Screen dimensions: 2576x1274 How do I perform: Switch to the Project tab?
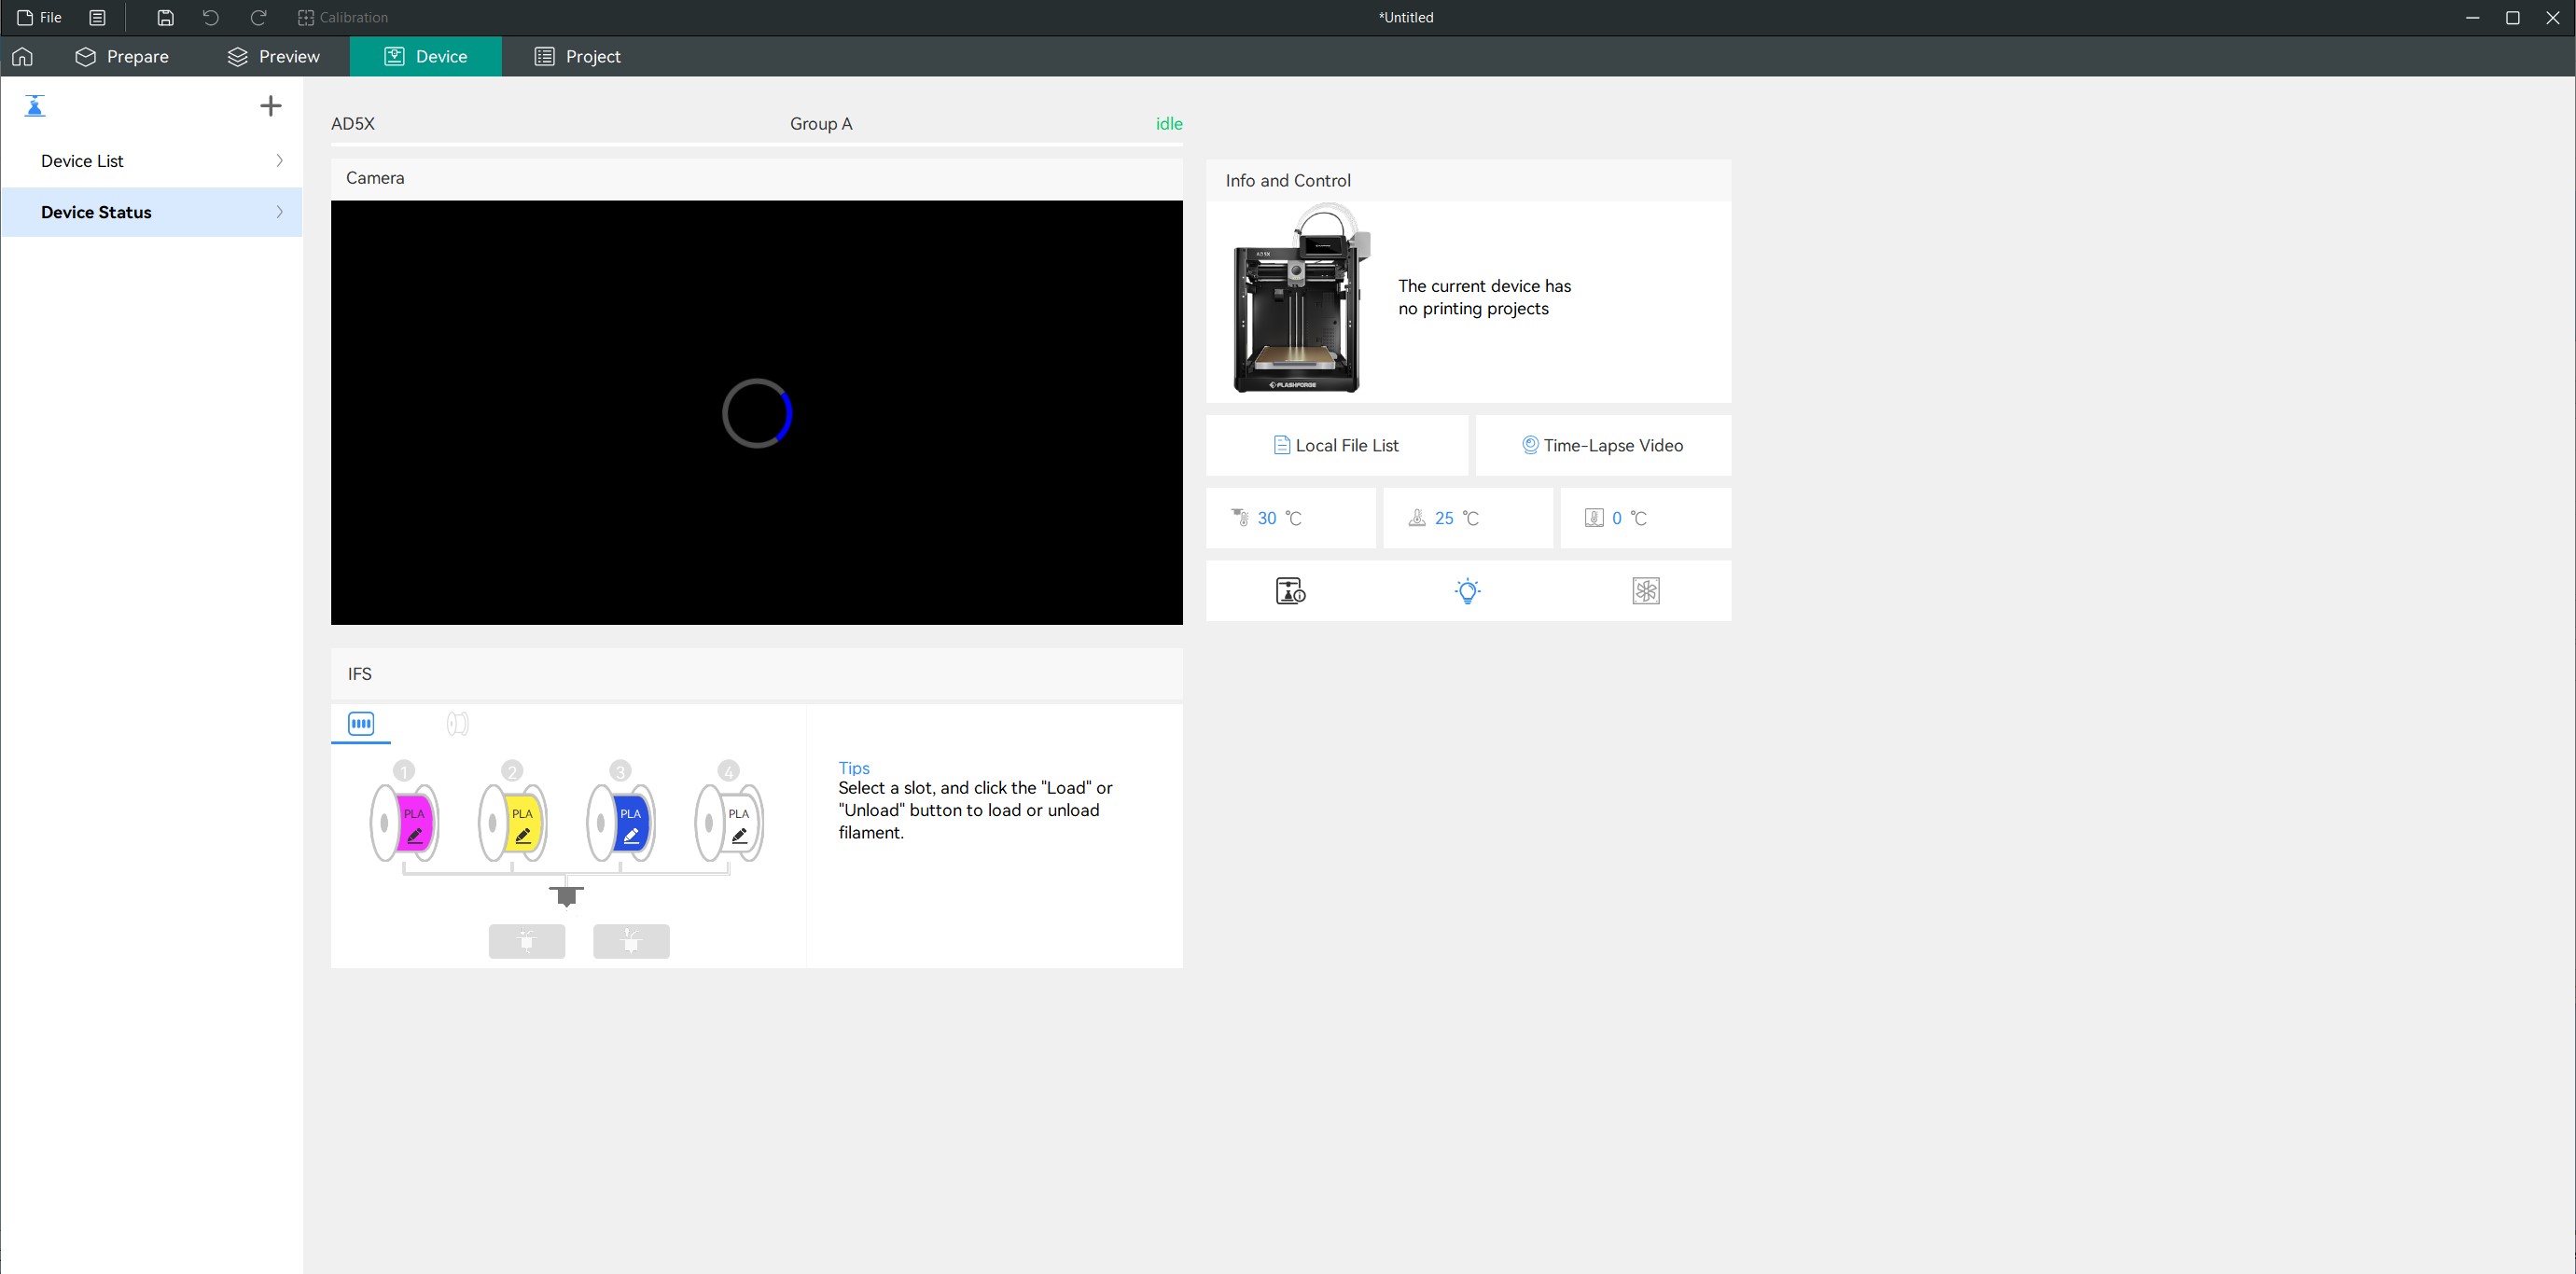tap(578, 57)
